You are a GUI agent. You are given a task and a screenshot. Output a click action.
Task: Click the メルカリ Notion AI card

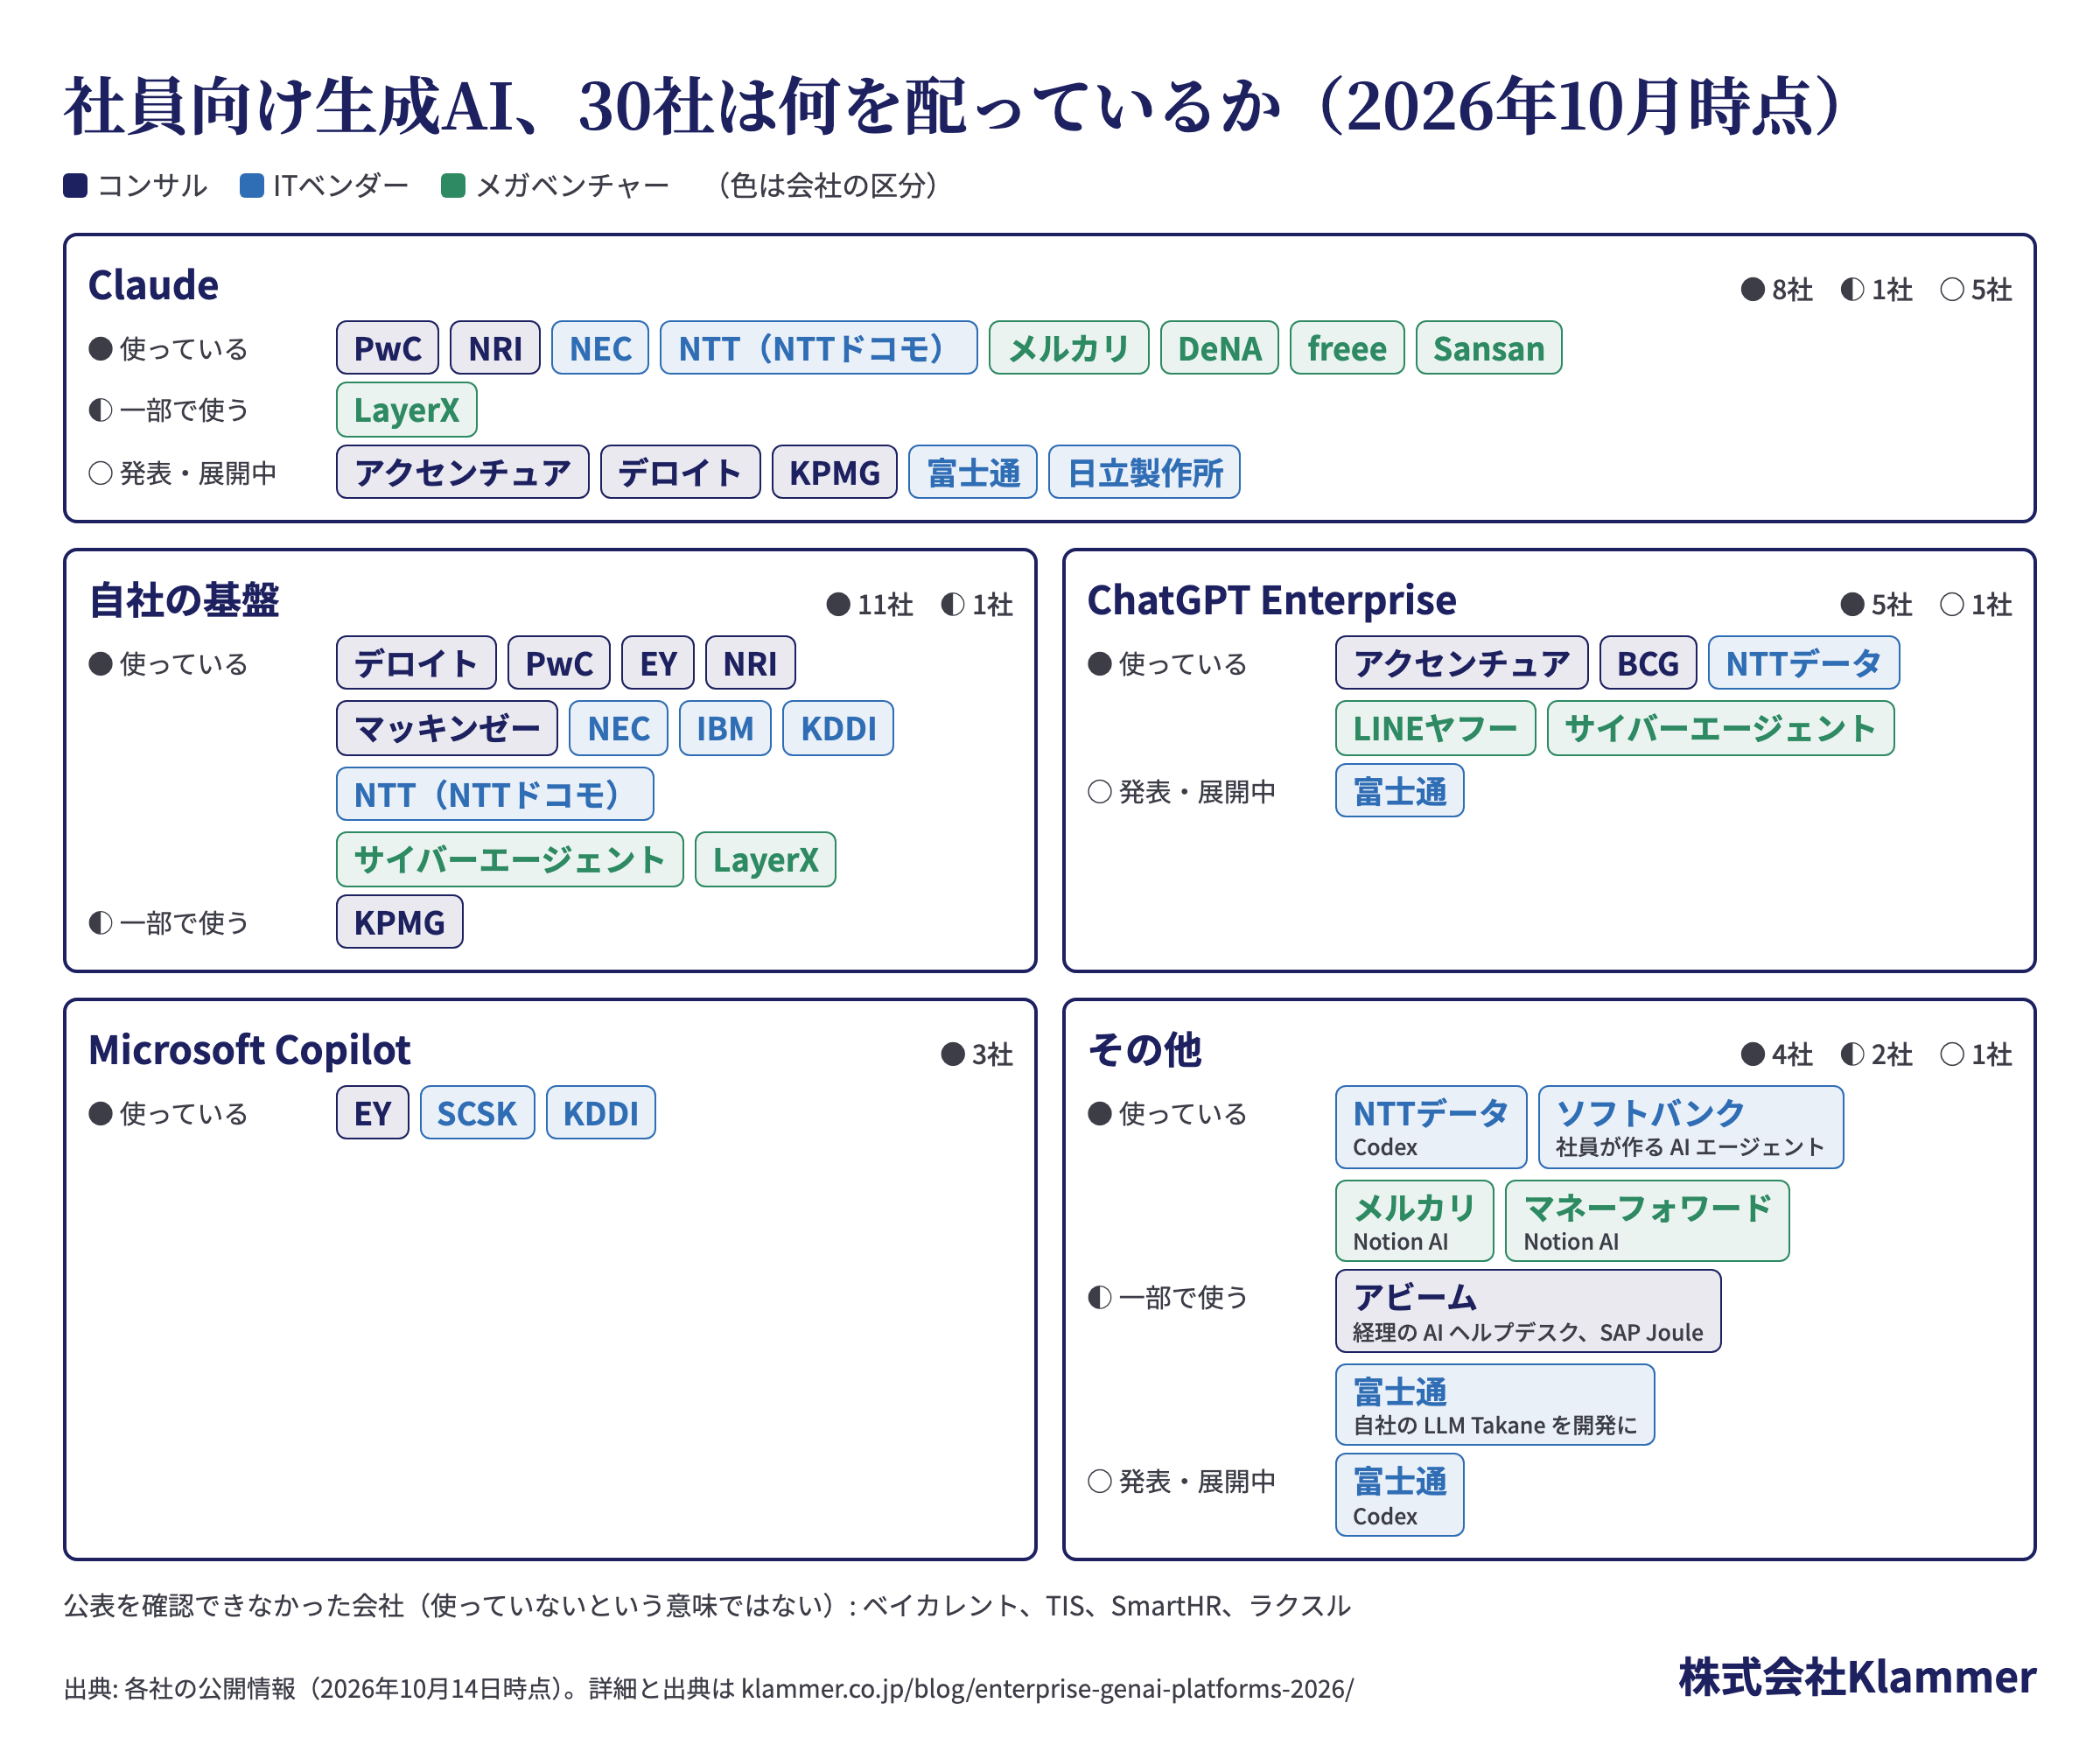pos(1415,1221)
